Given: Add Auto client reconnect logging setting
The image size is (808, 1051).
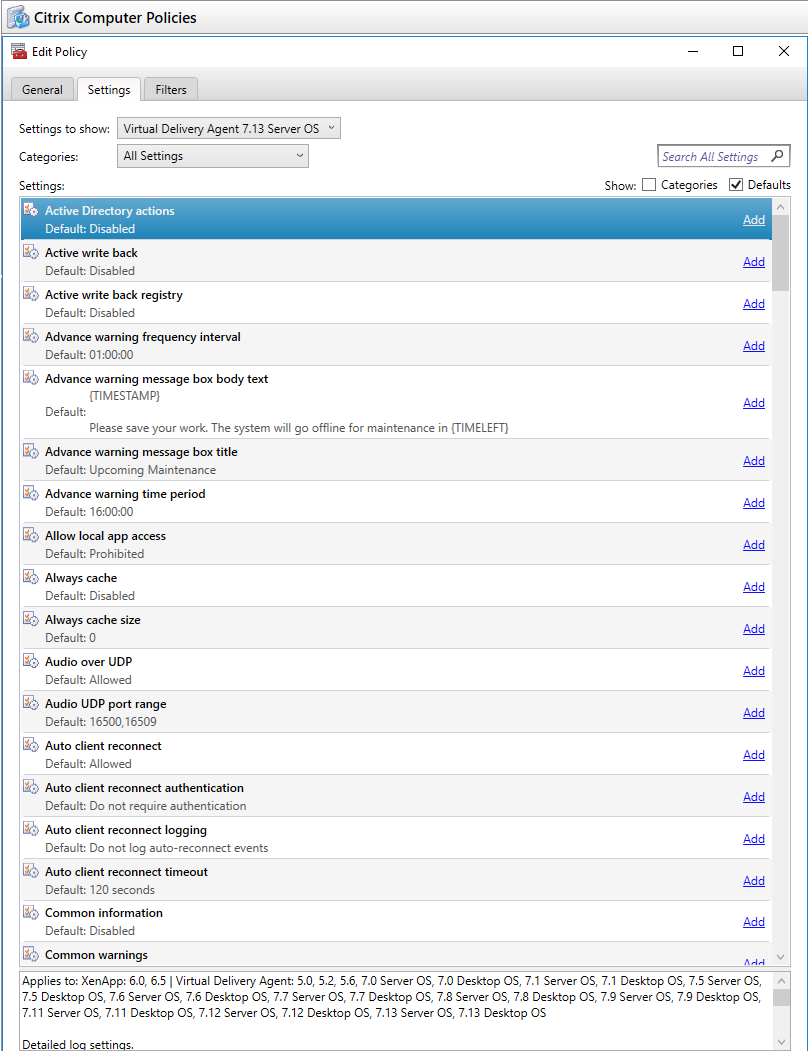Looking at the screenshot, I should pos(754,839).
